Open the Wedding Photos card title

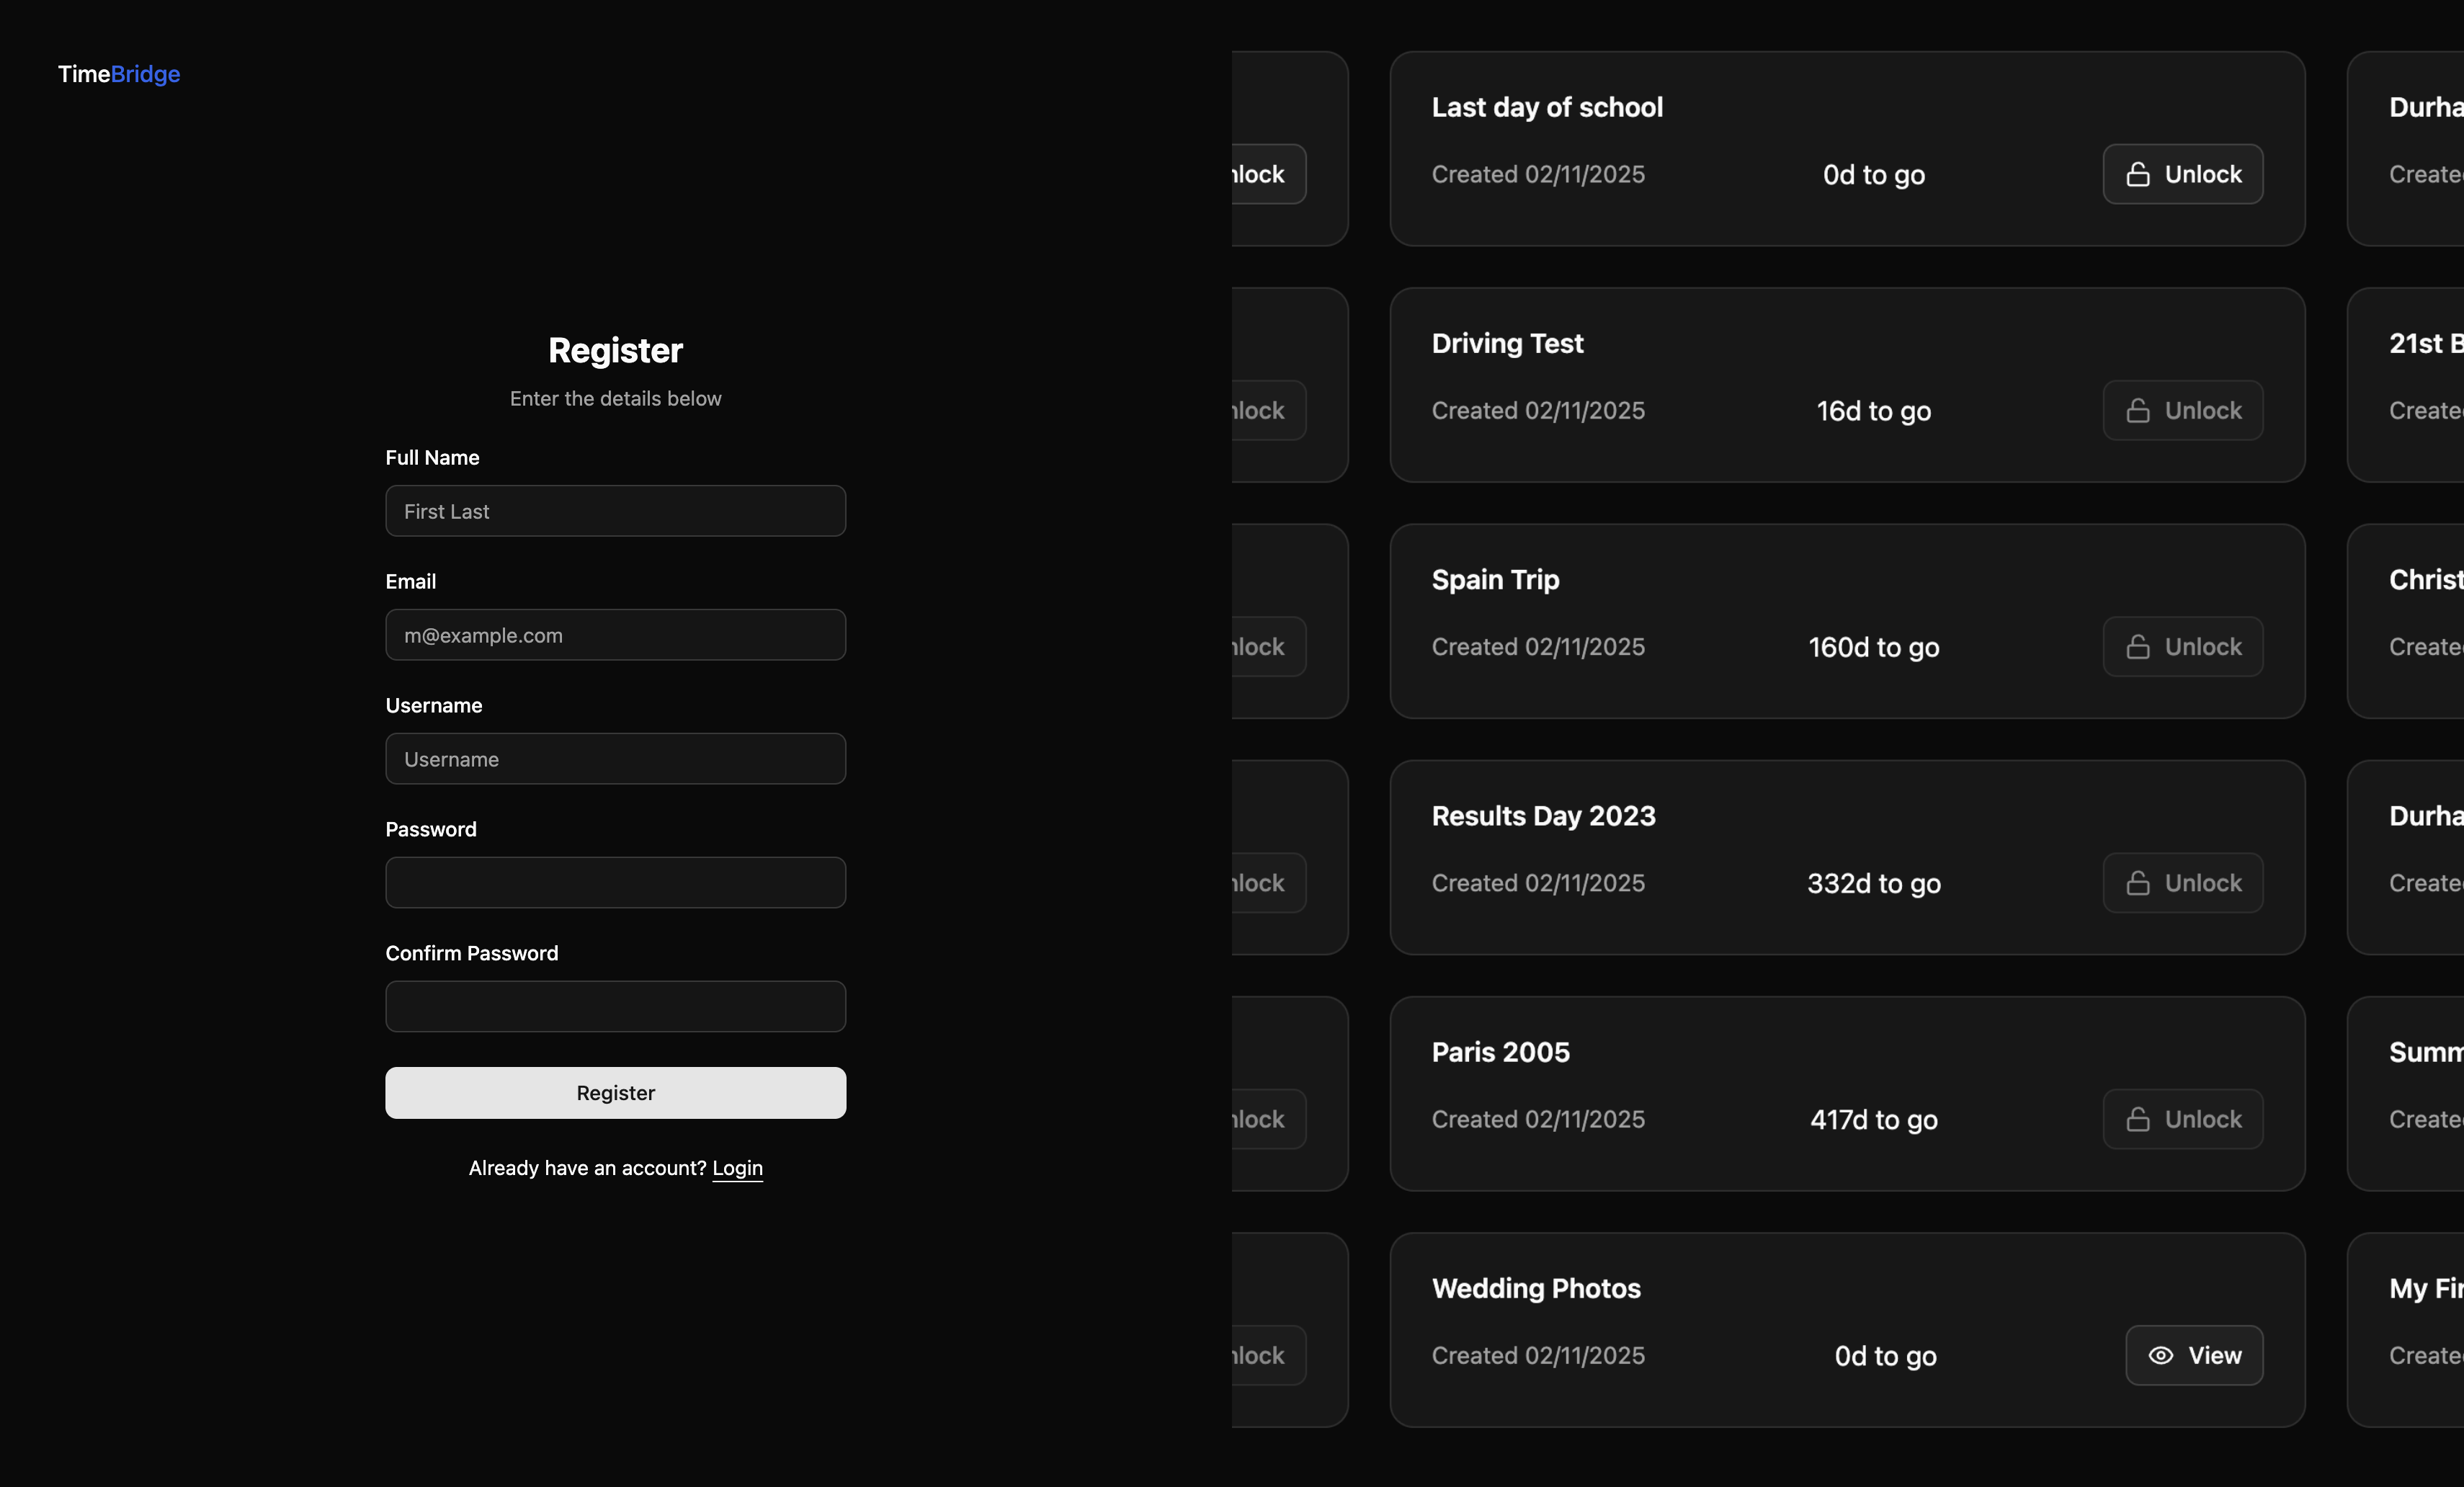coord(1536,1288)
